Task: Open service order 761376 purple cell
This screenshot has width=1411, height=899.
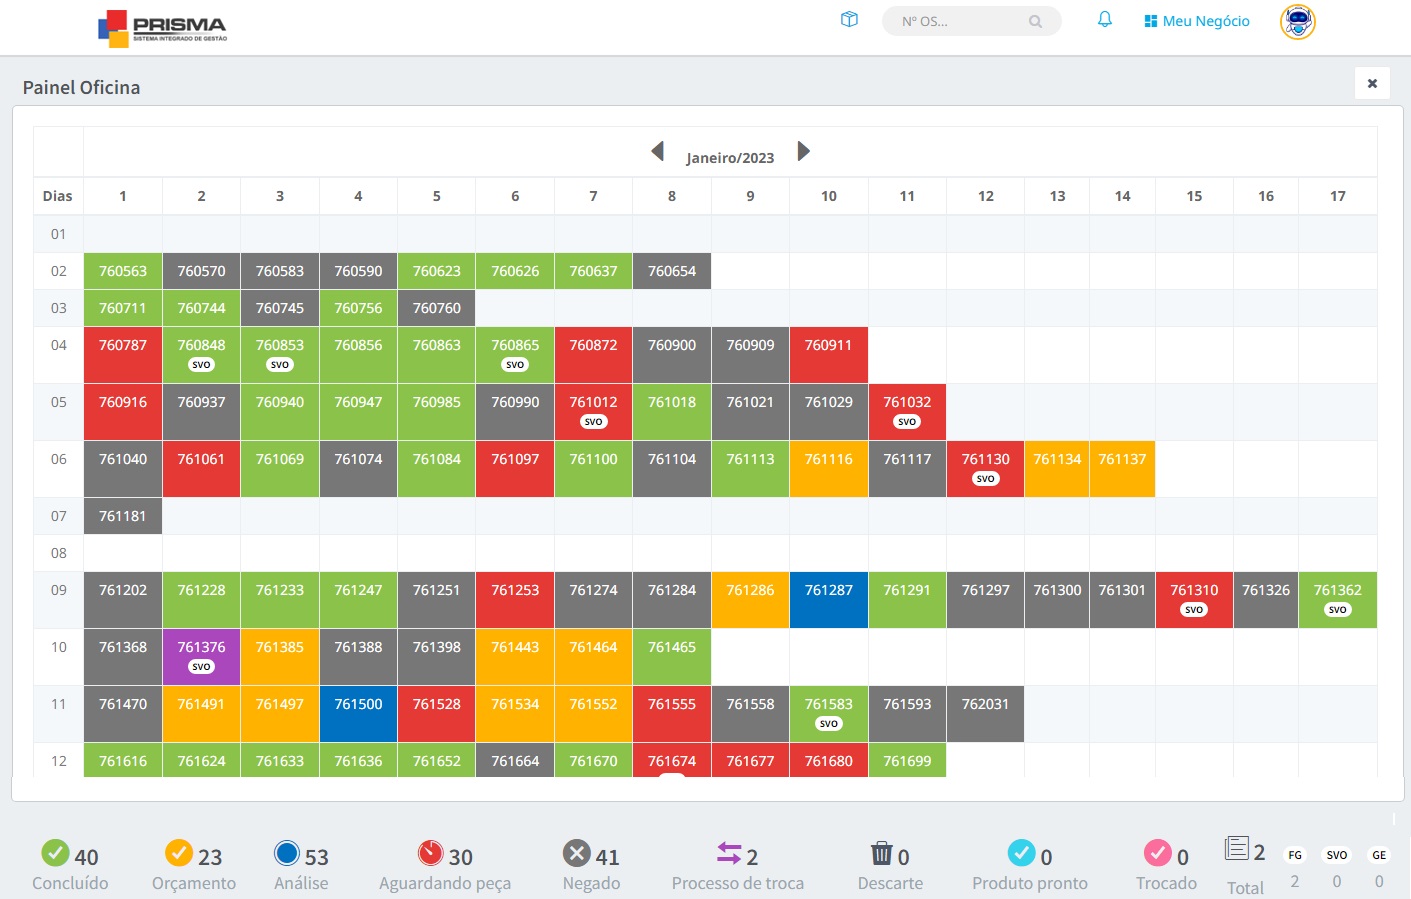Action: pos(201,656)
